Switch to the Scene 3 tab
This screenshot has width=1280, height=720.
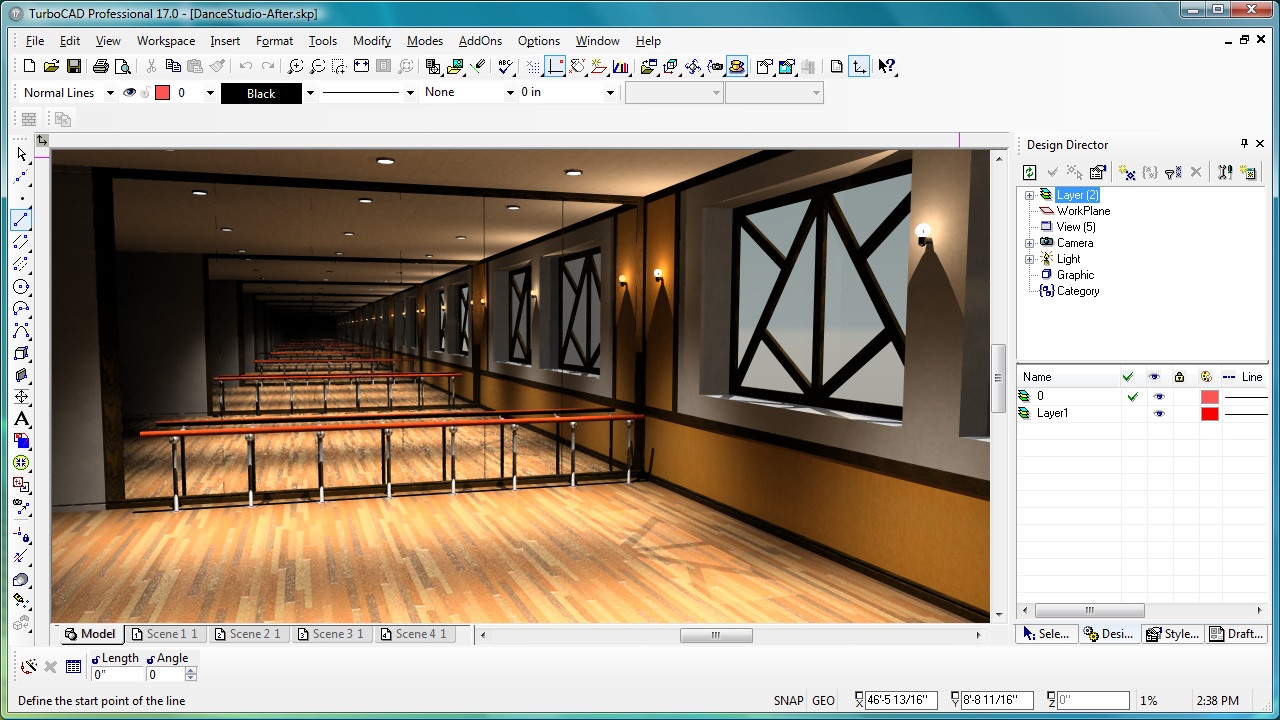[x=331, y=634]
